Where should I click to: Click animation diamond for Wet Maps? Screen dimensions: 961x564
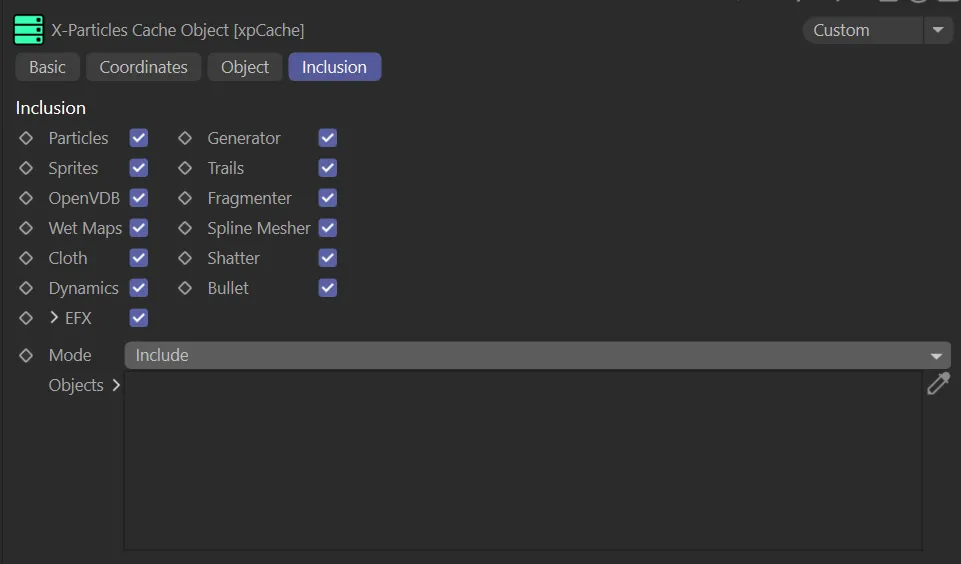click(27, 228)
